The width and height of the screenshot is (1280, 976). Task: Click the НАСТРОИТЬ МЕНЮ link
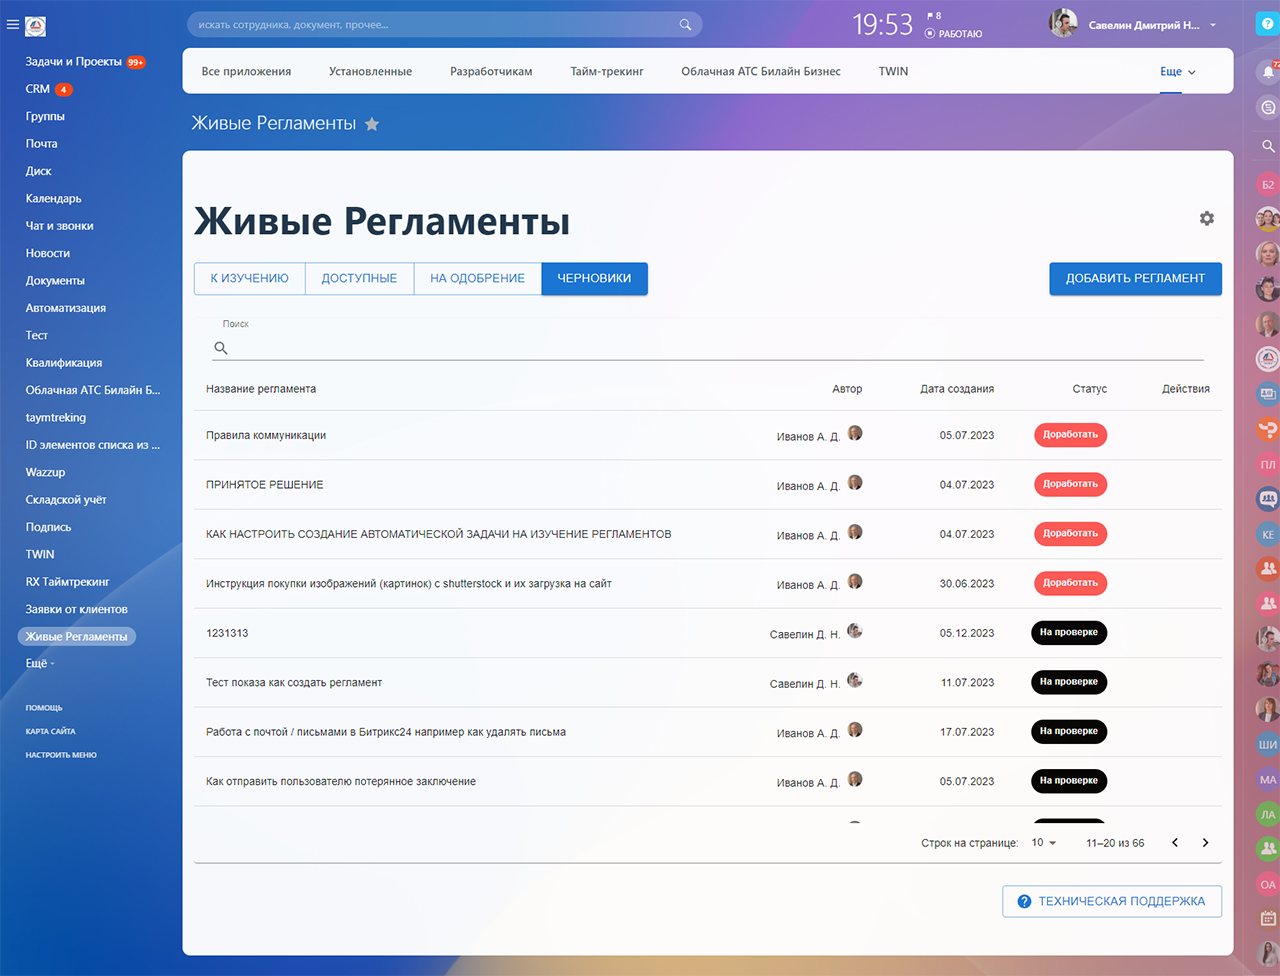[61, 755]
